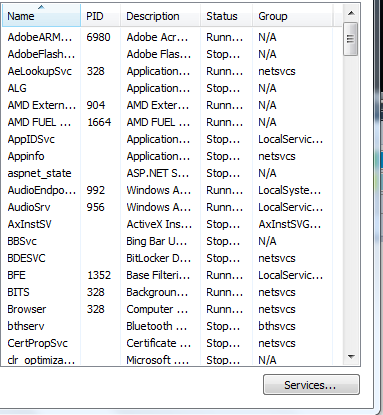Select the bthserv service
Screen dimensions: 383x415
(x=26, y=326)
